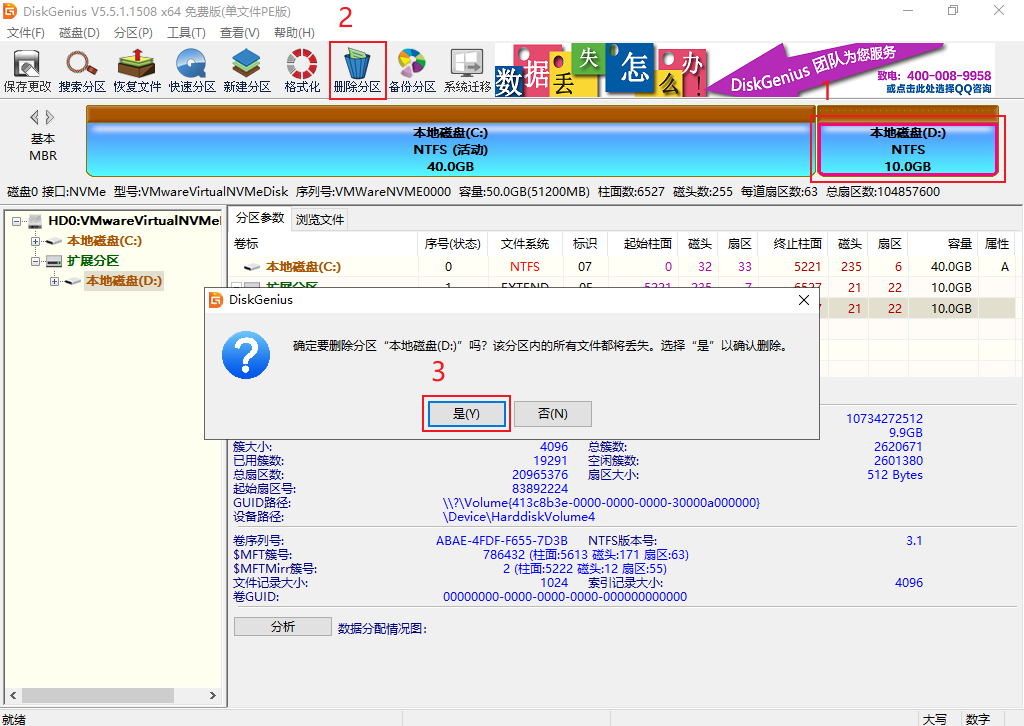Expand the 本地磁盘(D:) tree node
Image resolution: width=1024 pixels, height=726 pixels.
[x=55, y=281]
